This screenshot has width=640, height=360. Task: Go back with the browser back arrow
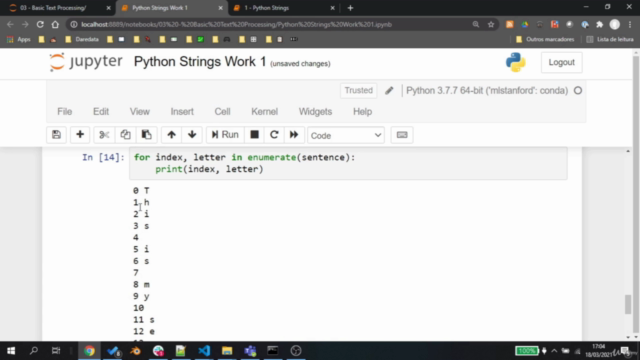[10, 24]
